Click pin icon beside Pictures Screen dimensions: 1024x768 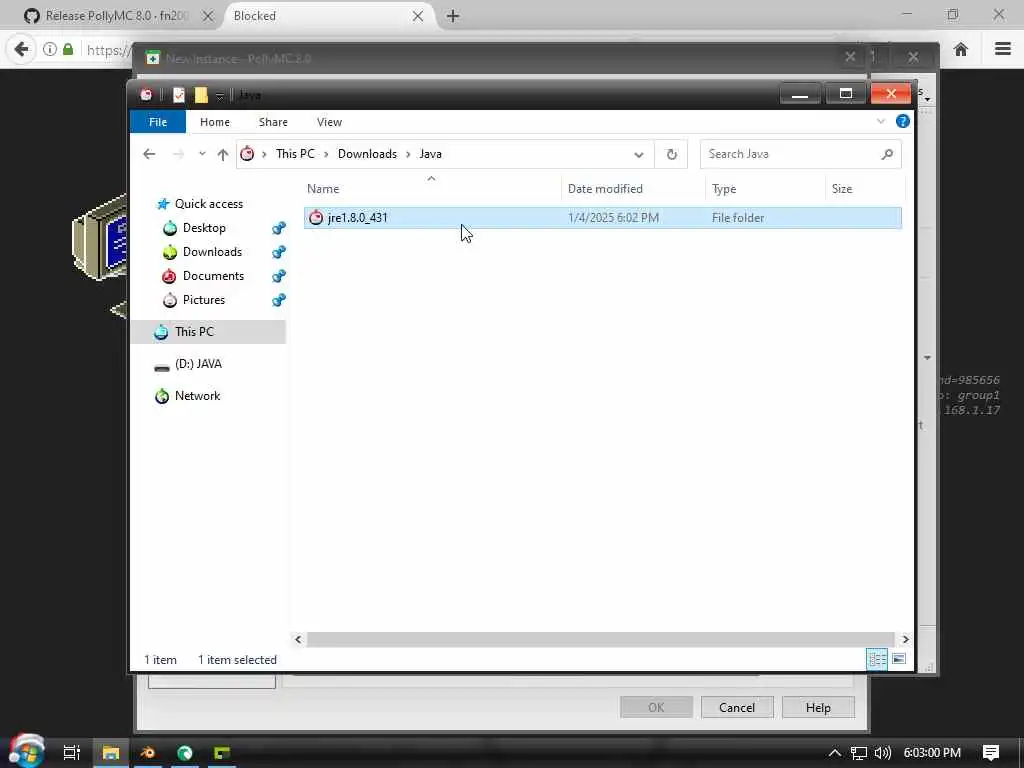tap(278, 300)
